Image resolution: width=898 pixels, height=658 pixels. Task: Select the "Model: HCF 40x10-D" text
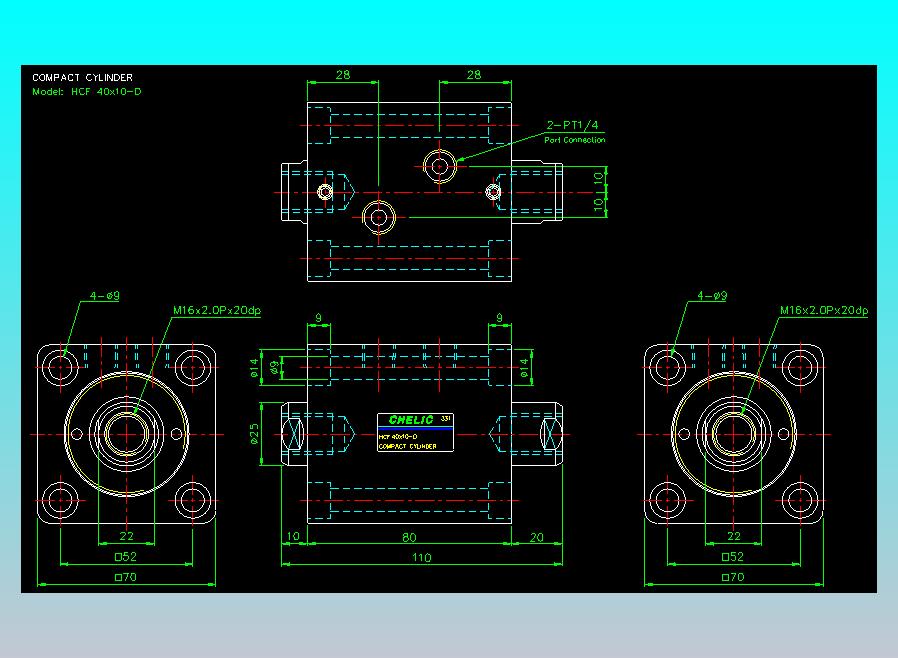(x=86, y=92)
